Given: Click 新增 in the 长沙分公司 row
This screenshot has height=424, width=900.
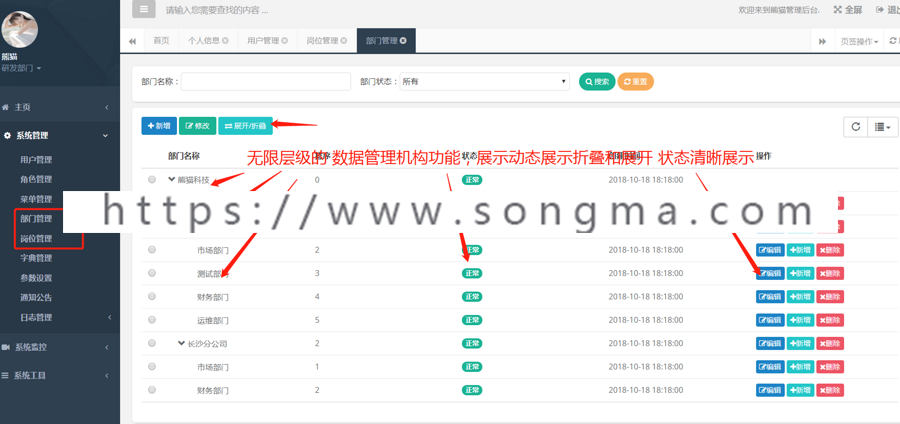Looking at the screenshot, I should (800, 343).
